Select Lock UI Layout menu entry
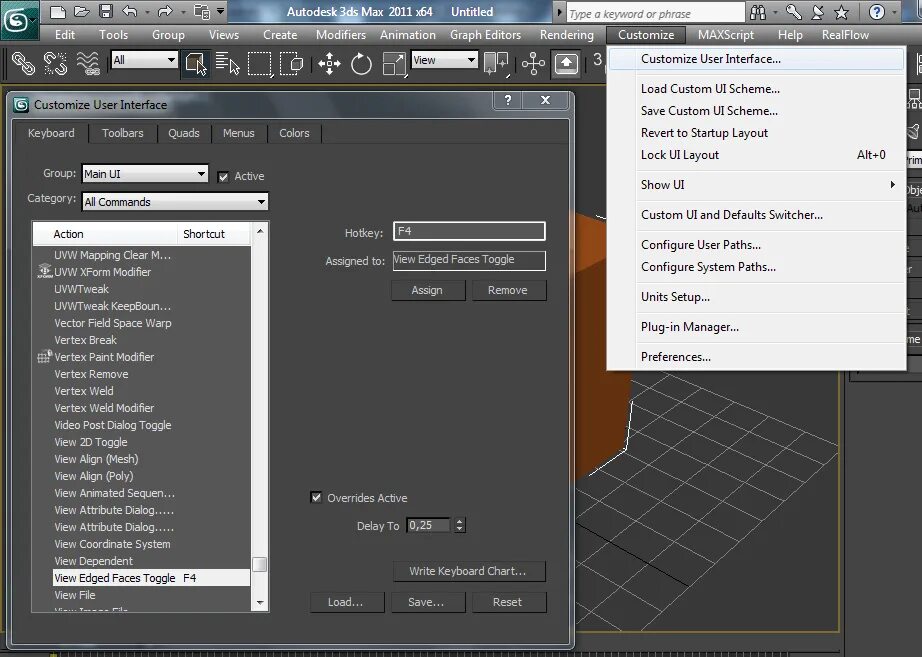Viewport: 922px width, 657px height. tap(756, 155)
